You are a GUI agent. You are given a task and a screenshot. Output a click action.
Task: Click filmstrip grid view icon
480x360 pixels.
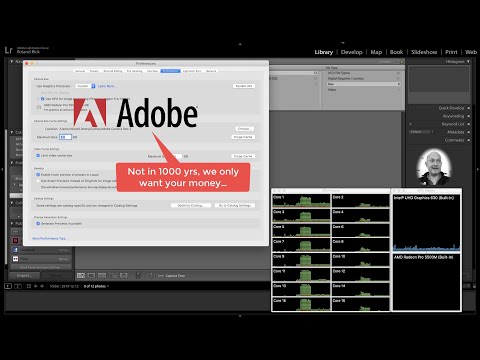(29, 286)
